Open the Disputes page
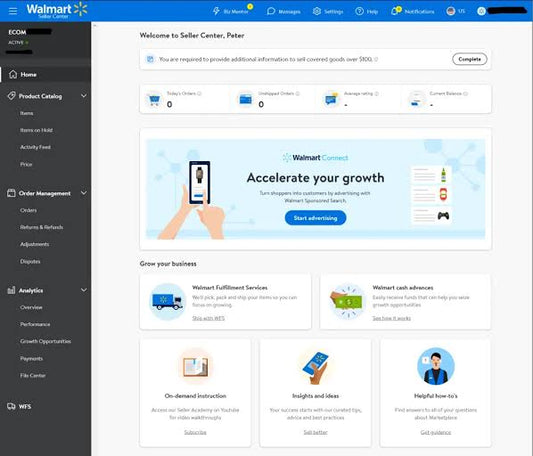 pos(30,261)
